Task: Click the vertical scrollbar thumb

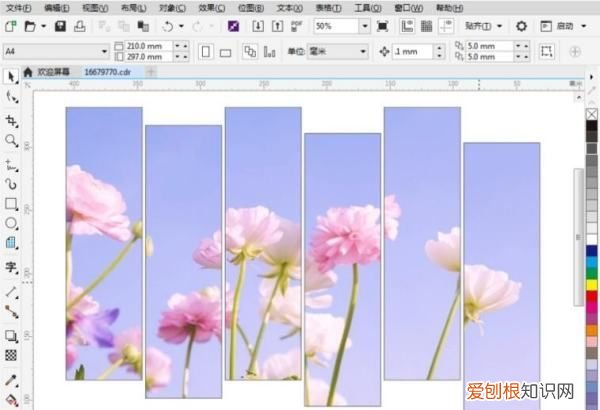Action: click(578, 237)
